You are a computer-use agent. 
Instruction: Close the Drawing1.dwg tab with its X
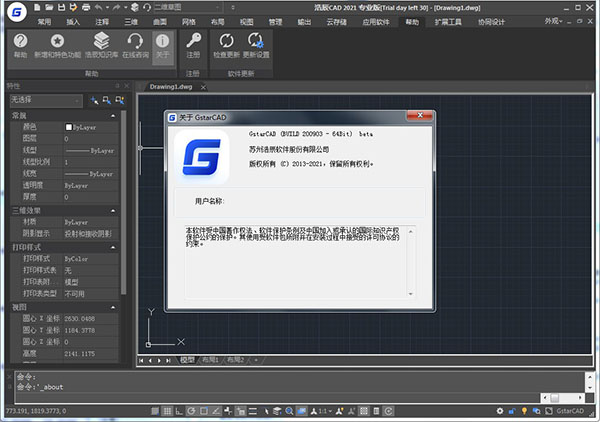pos(203,87)
